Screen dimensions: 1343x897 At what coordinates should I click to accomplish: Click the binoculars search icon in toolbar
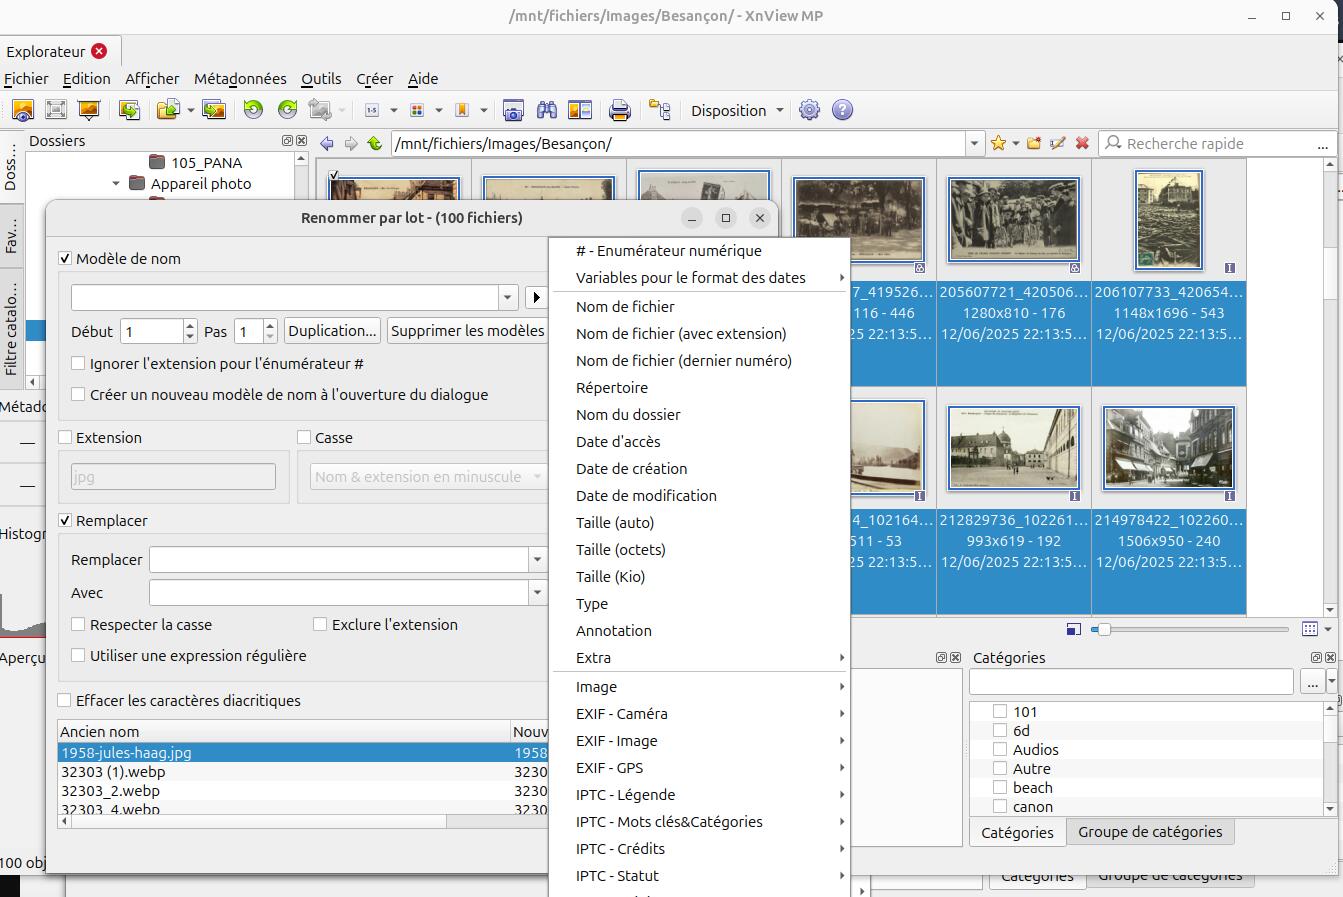(x=546, y=110)
